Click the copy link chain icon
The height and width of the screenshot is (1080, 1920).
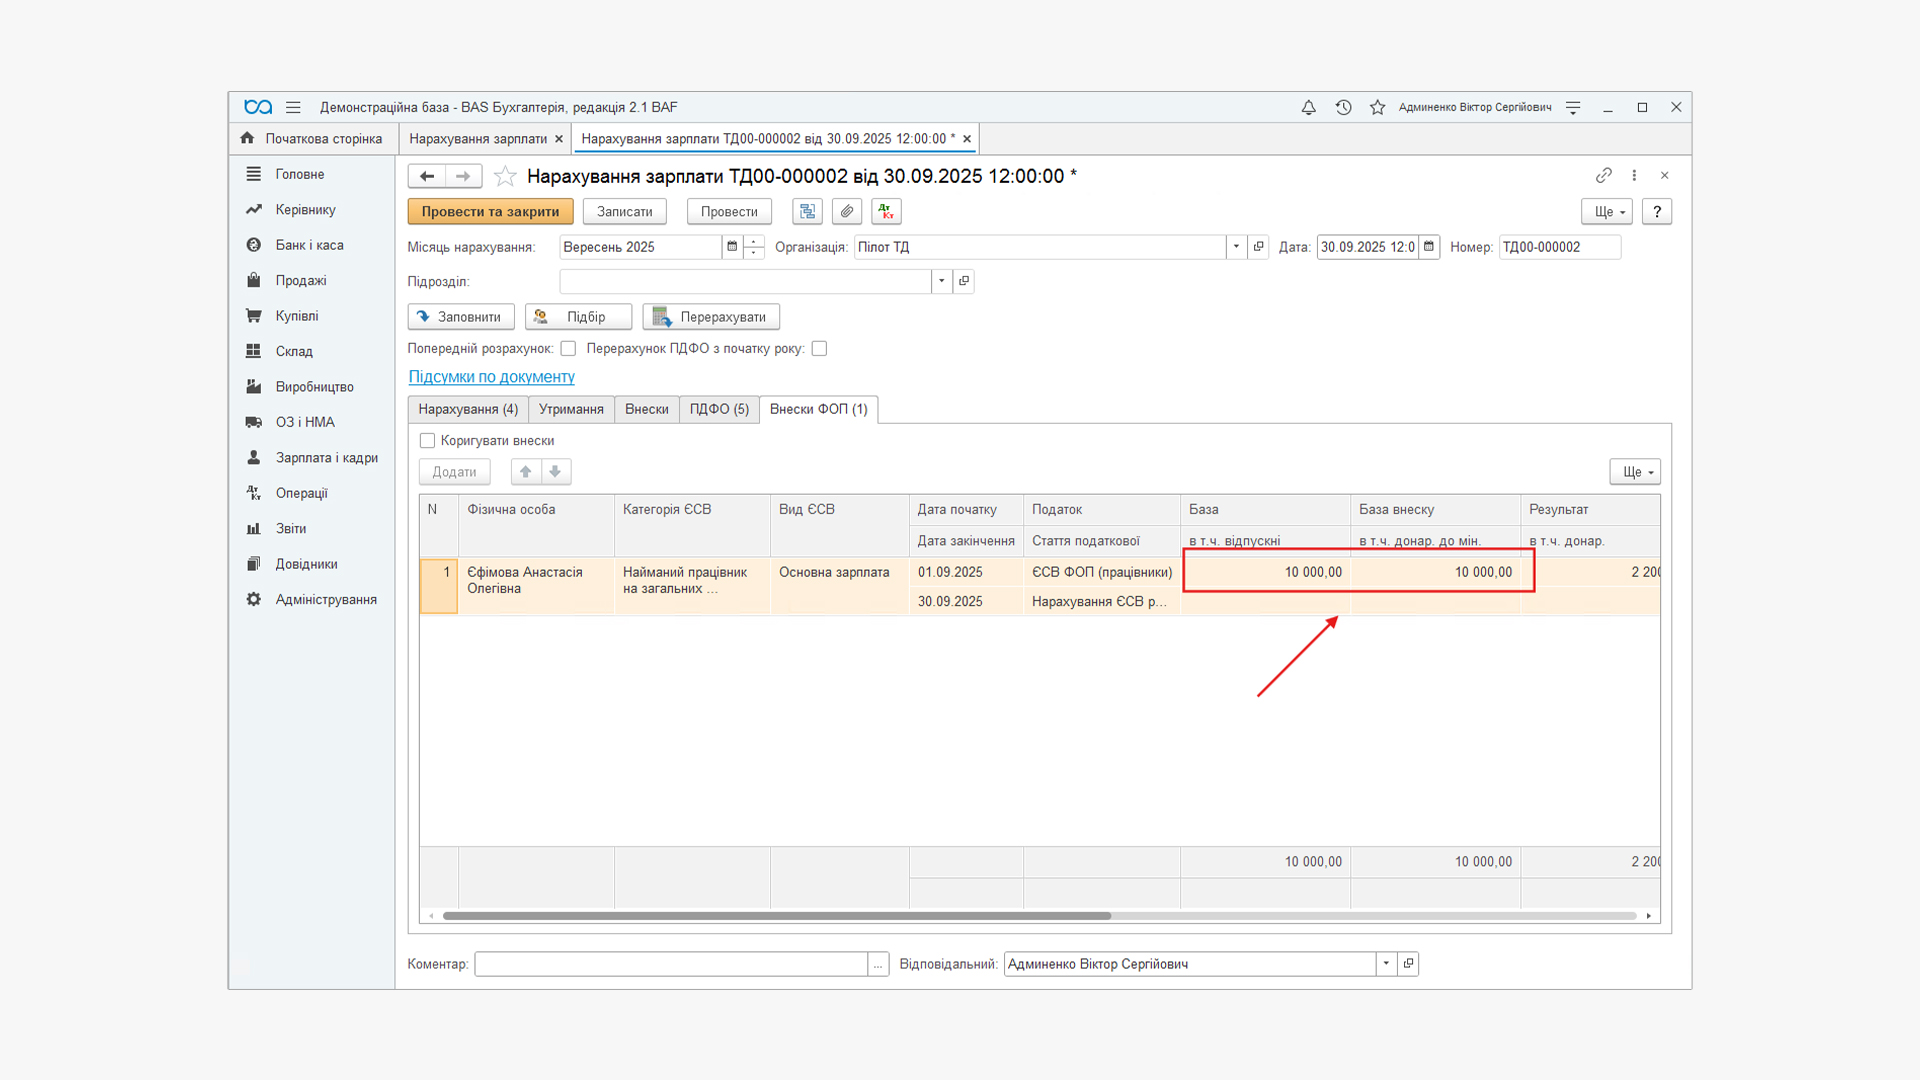[1603, 175]
